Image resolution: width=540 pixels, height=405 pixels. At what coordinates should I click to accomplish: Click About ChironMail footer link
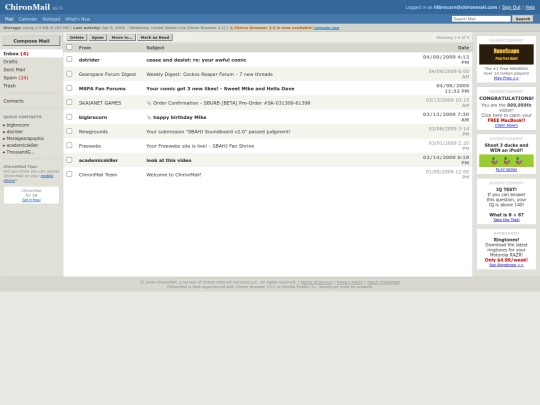coord(383,282)
